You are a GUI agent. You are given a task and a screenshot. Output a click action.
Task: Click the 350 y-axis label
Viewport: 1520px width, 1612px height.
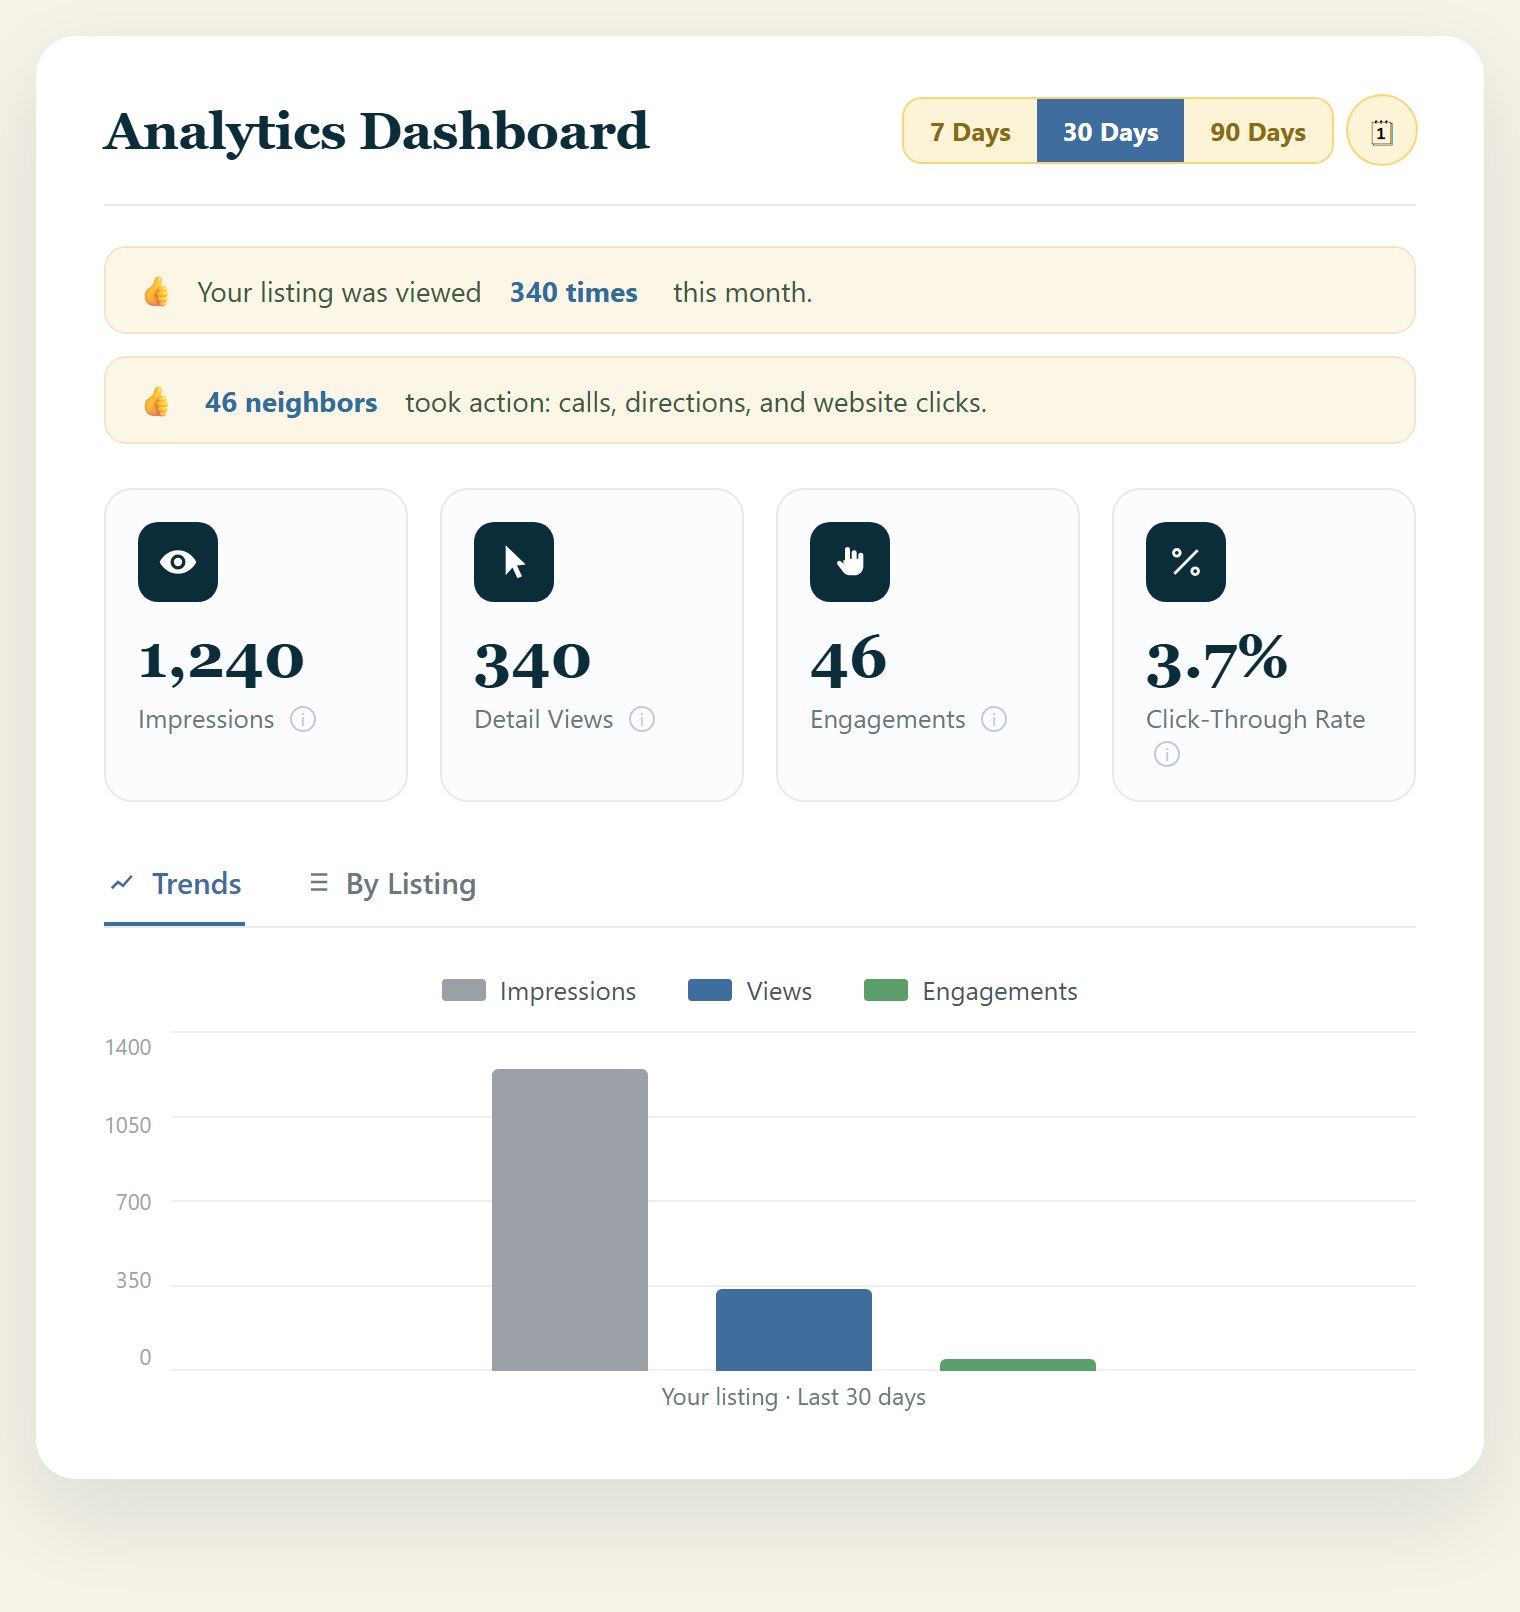tap(134, 1280)
